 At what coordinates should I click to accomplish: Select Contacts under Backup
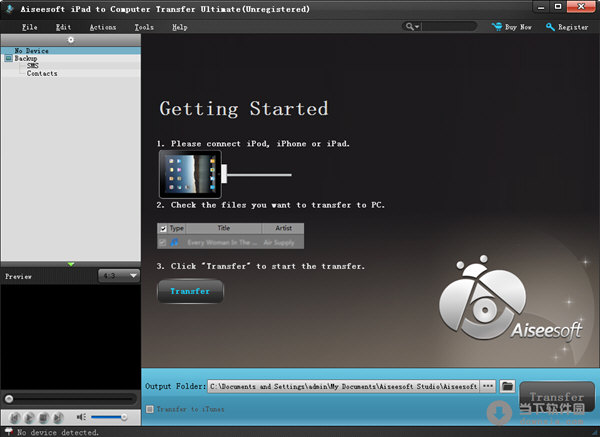(42, 73)
